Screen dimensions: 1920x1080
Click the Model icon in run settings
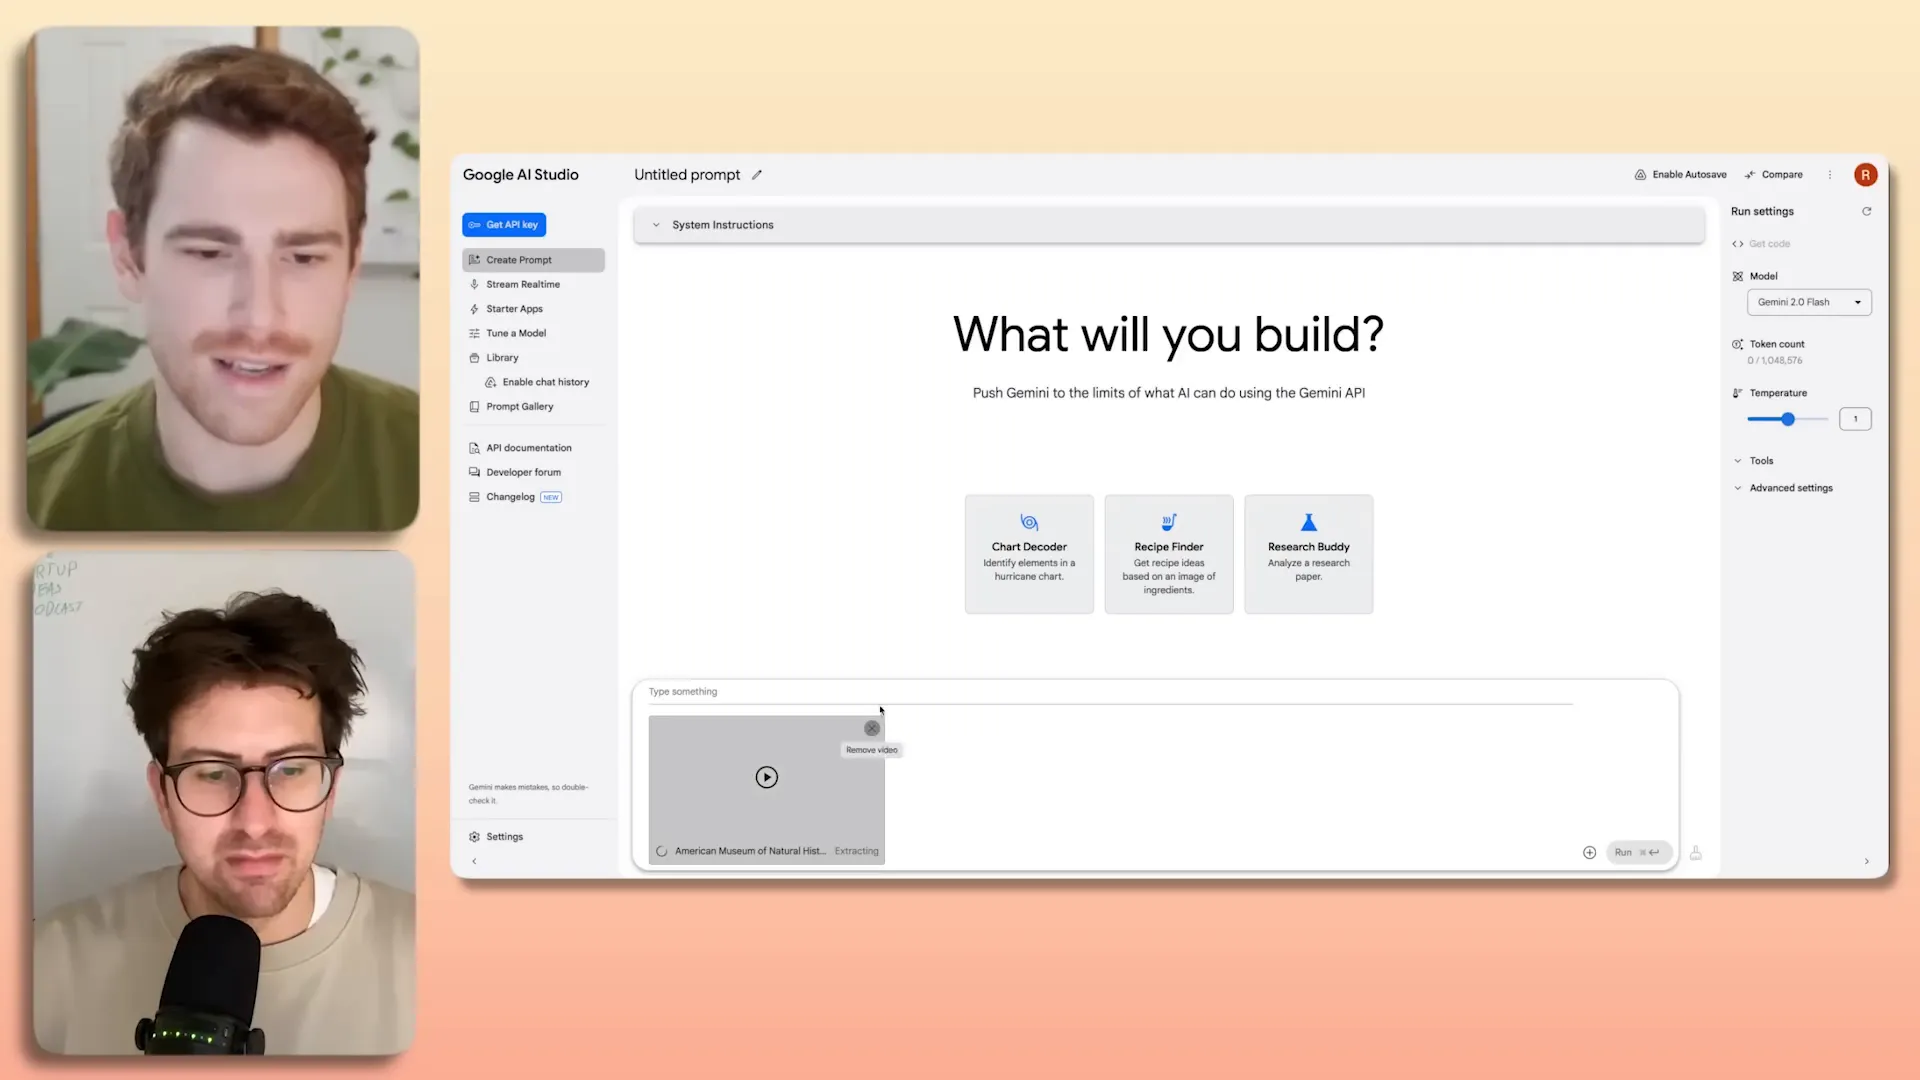1738,277
